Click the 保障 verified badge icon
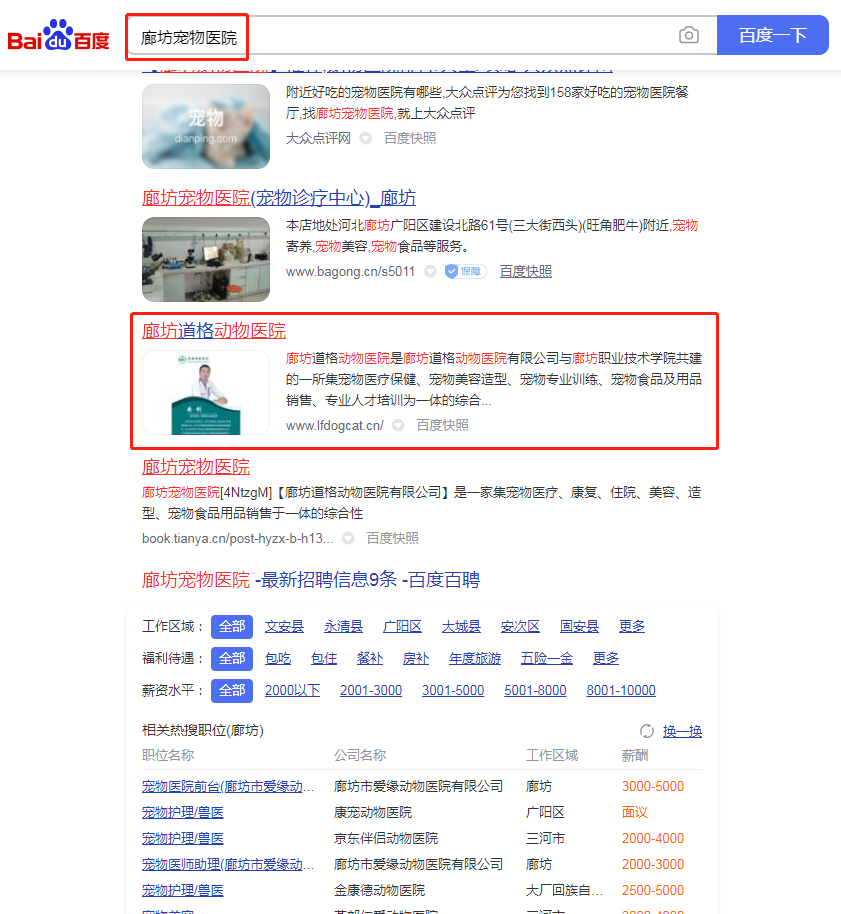The height and width of the screenshot is (914, 841). [465, 272]
